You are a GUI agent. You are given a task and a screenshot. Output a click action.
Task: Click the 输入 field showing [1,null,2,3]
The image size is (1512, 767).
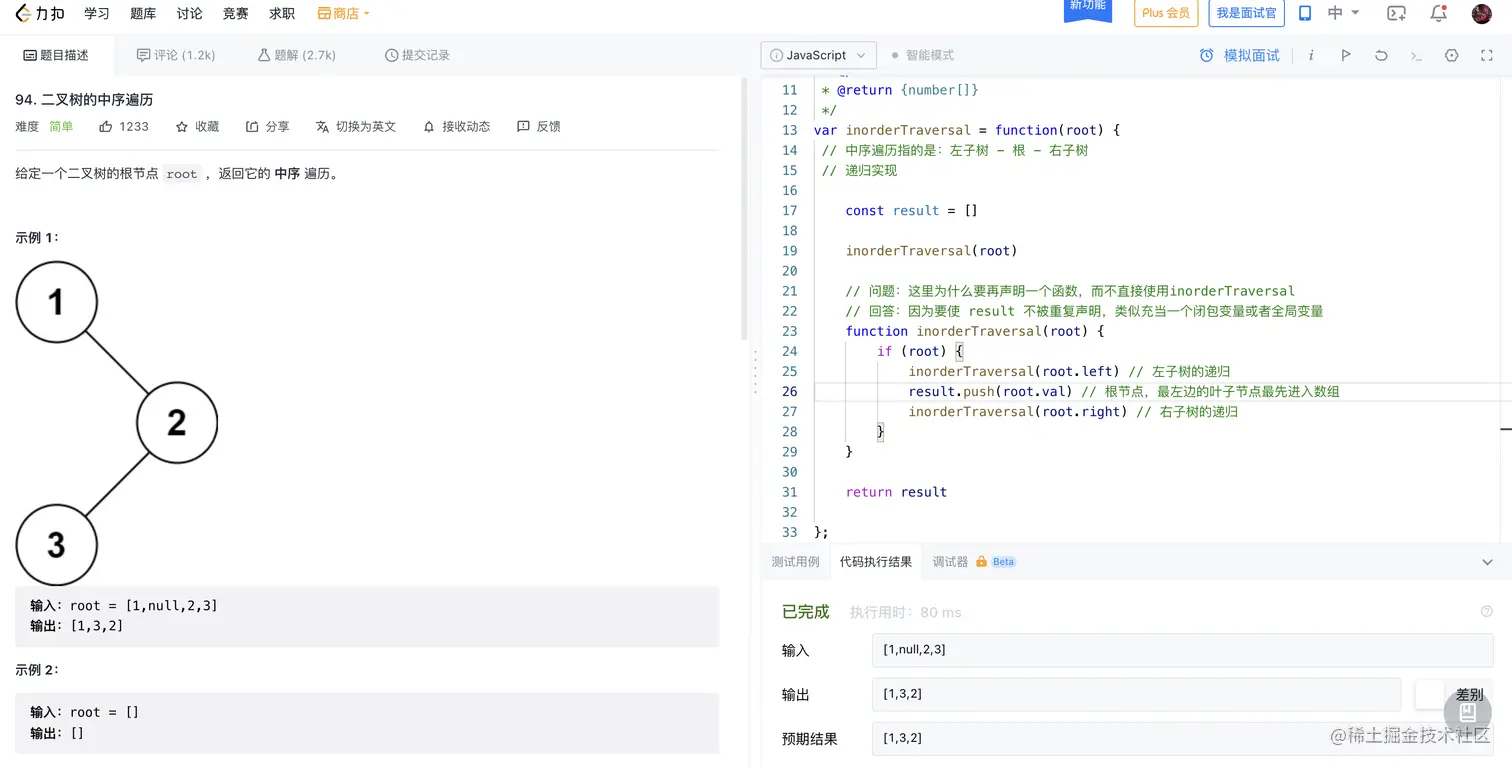[1182, 650]
